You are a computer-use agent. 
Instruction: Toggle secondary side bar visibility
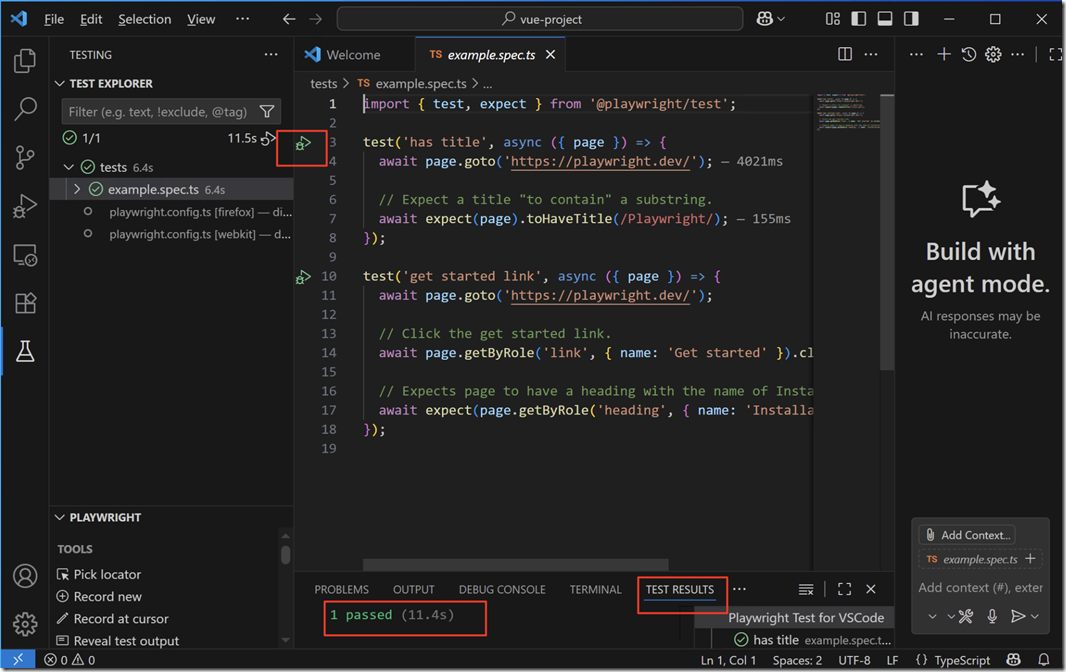point(911,19)
